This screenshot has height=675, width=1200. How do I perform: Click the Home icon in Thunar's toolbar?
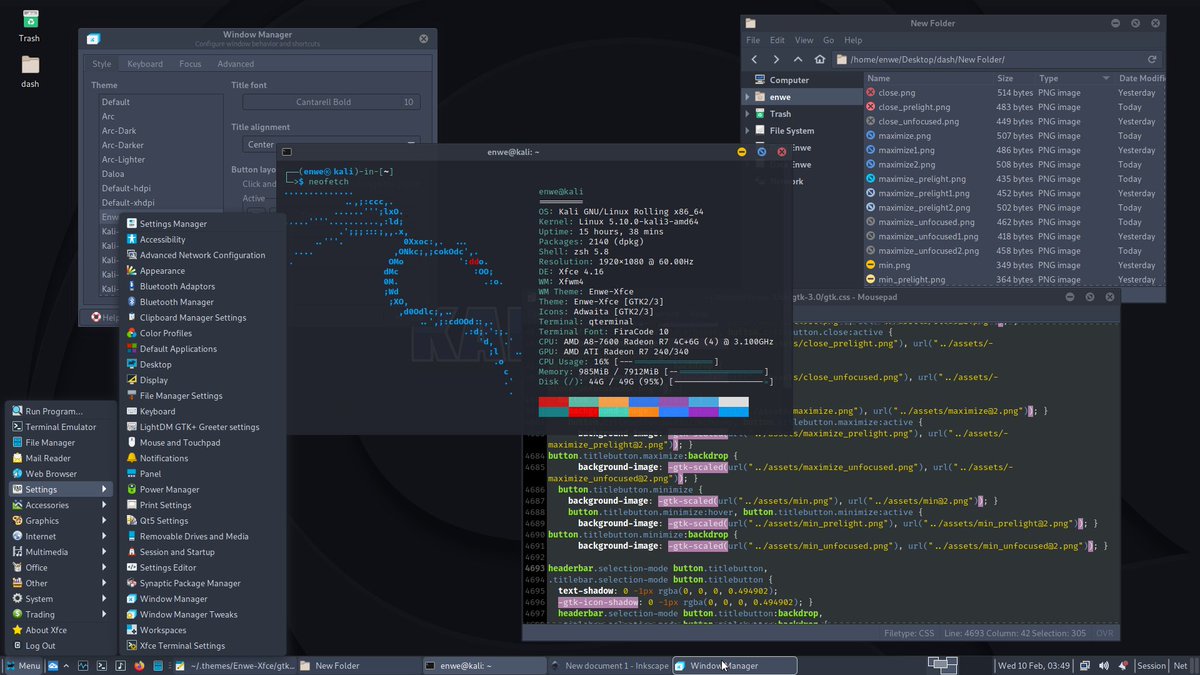pyautogui.click(x=819, y=59)
